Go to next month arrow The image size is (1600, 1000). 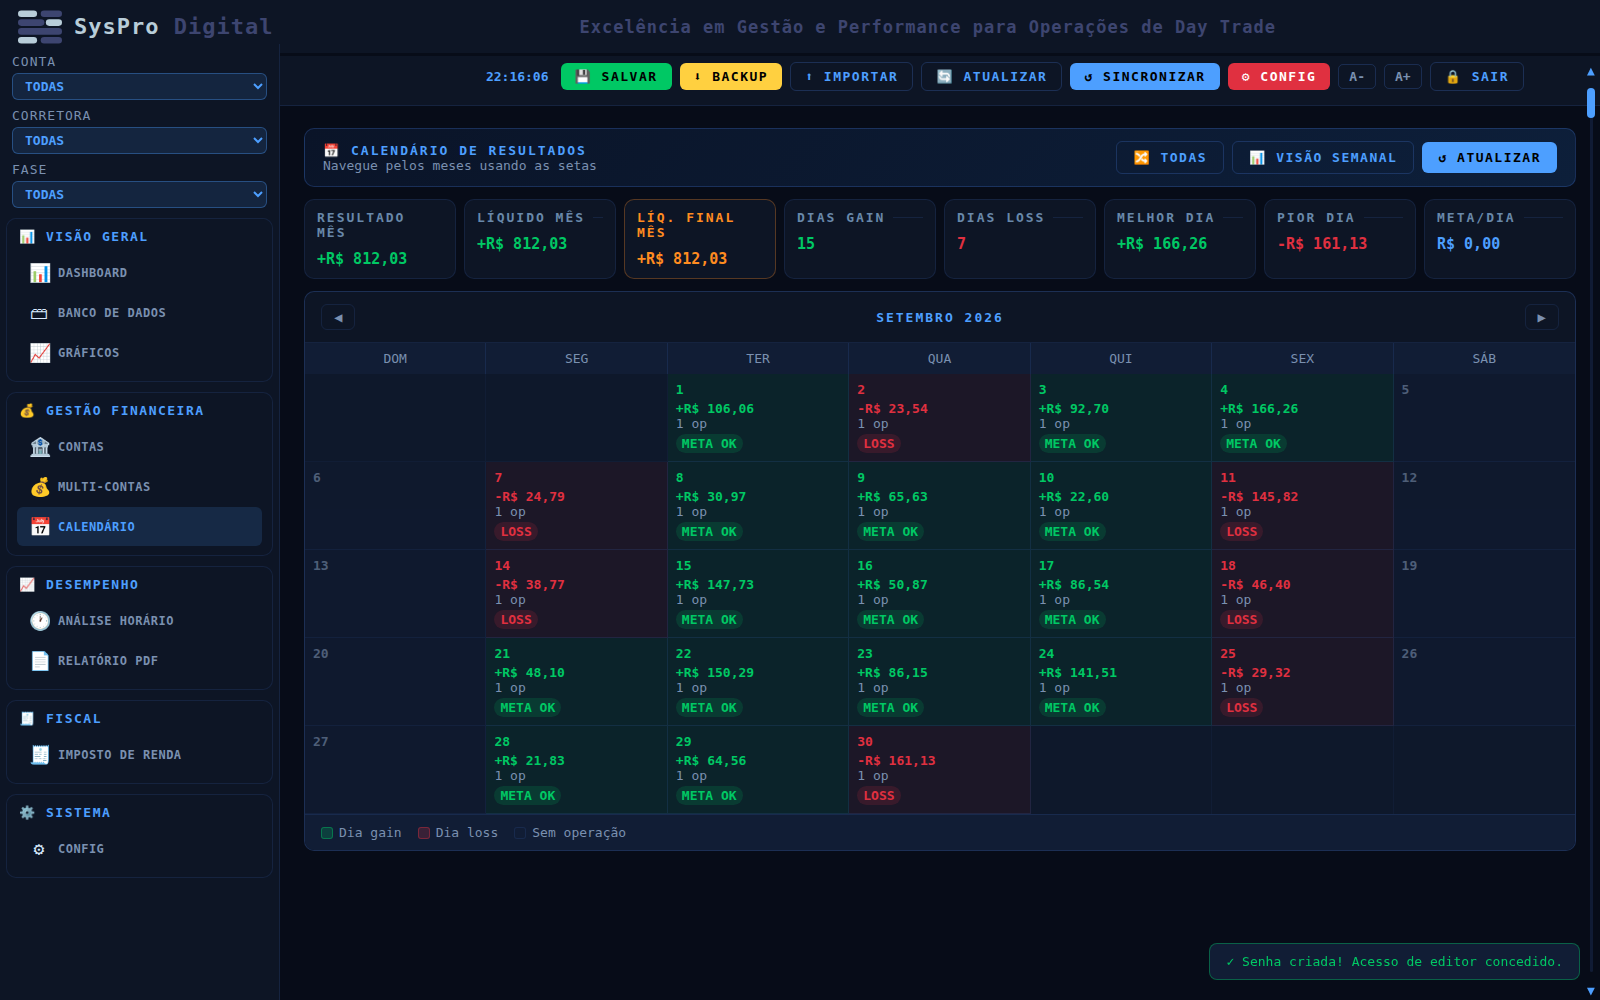1541,317
